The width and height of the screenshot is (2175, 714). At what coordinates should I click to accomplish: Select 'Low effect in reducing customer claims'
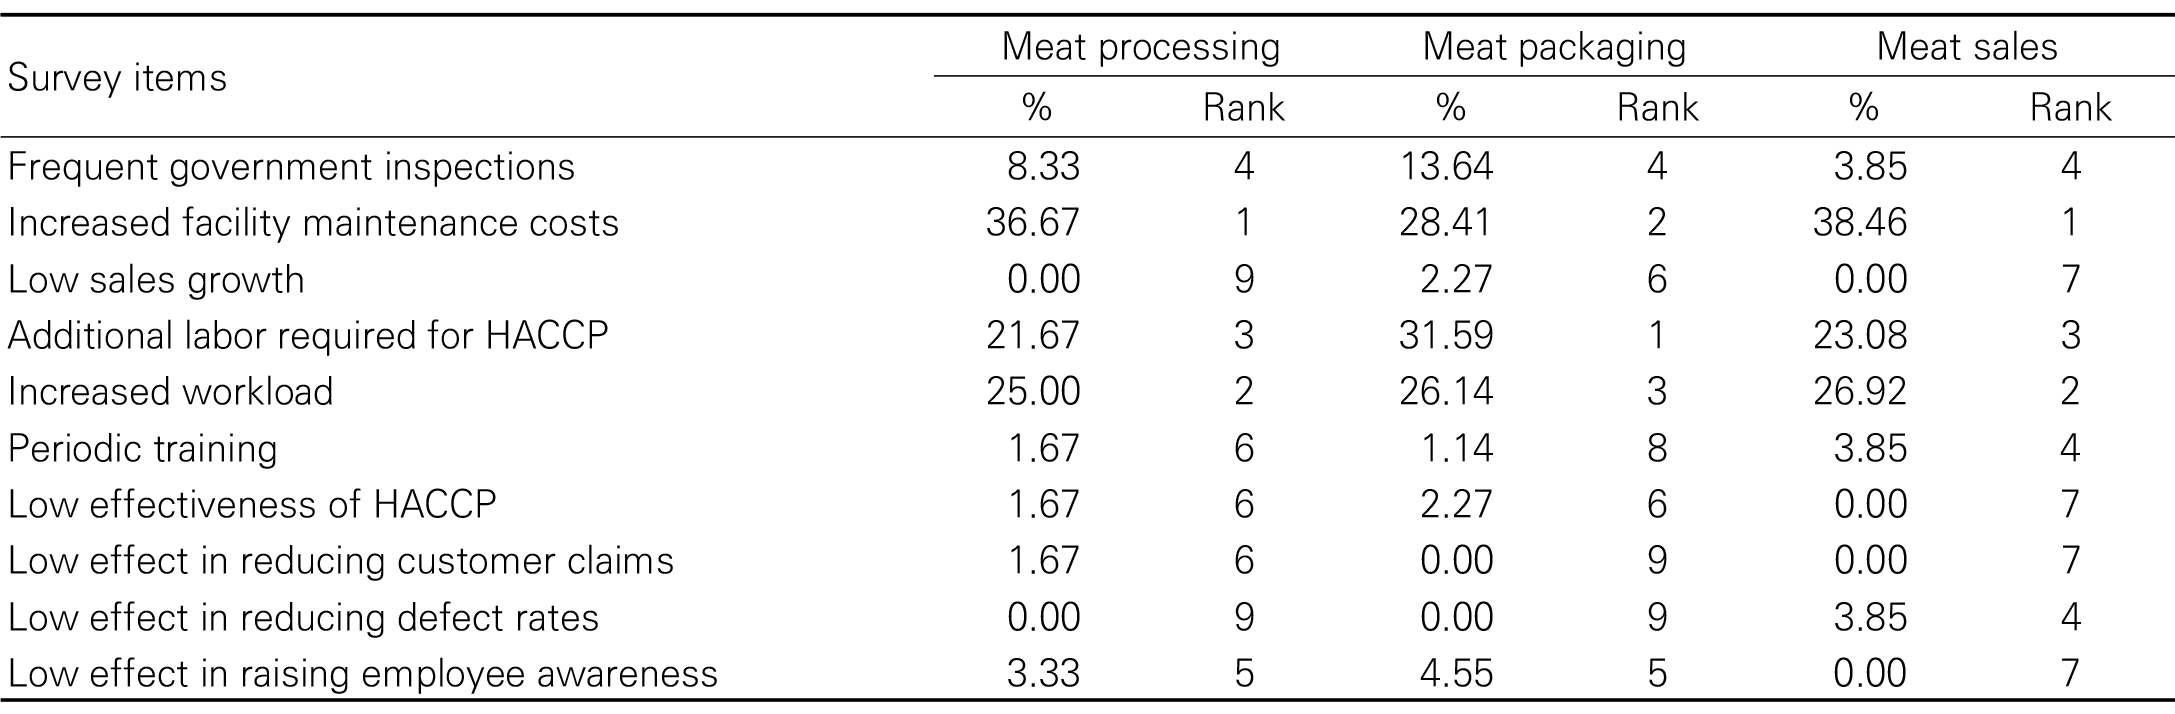[x=340, y=561]
